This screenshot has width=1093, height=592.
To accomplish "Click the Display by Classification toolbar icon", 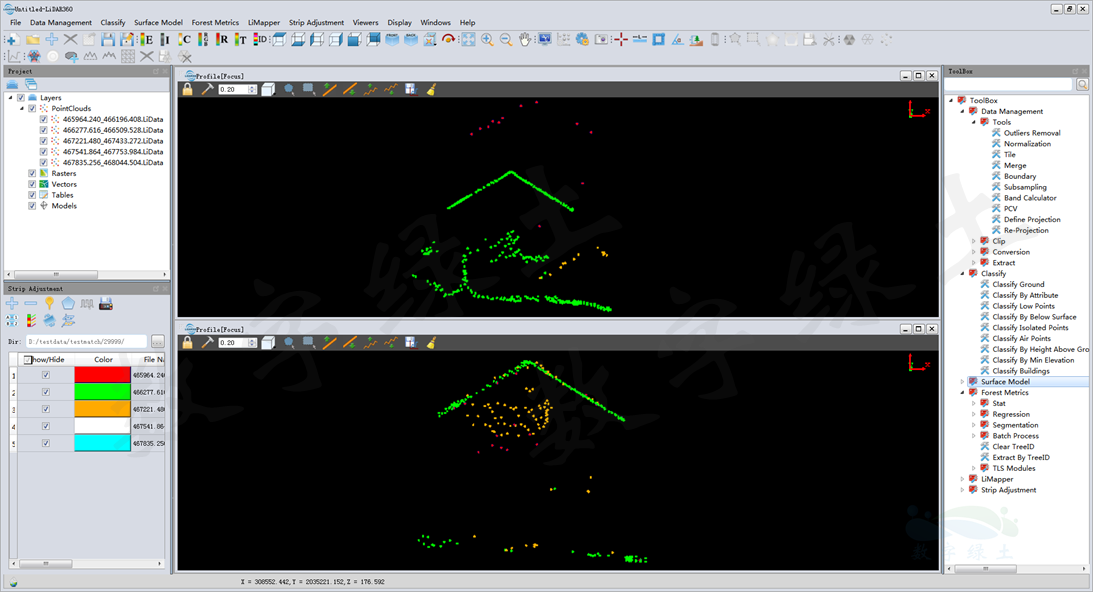I will tap(184, 40).
